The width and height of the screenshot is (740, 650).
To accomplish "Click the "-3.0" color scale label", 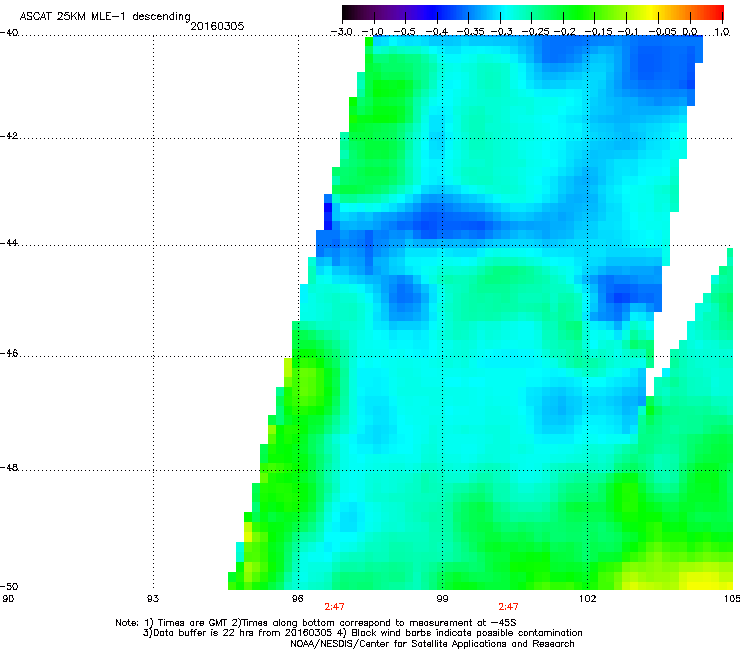I will pos(342,32).
